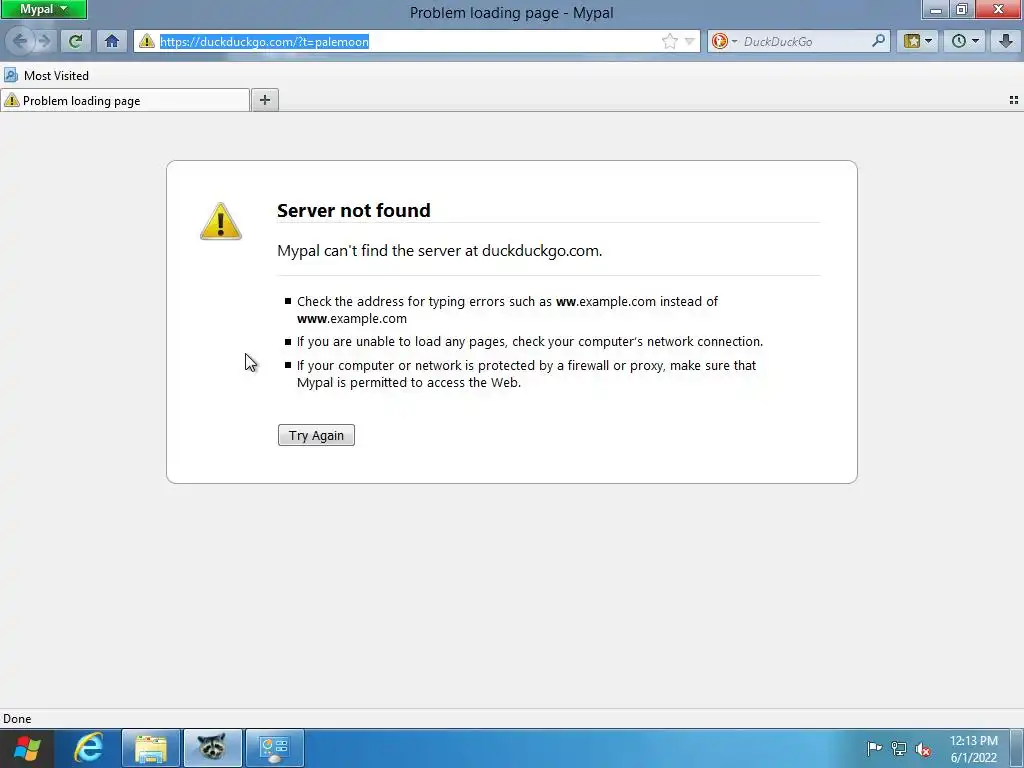Click the text 'Mypal can't find the server at duckduckgo.com.'
Screen dimensions: 1024x768
tap(440, 251)
